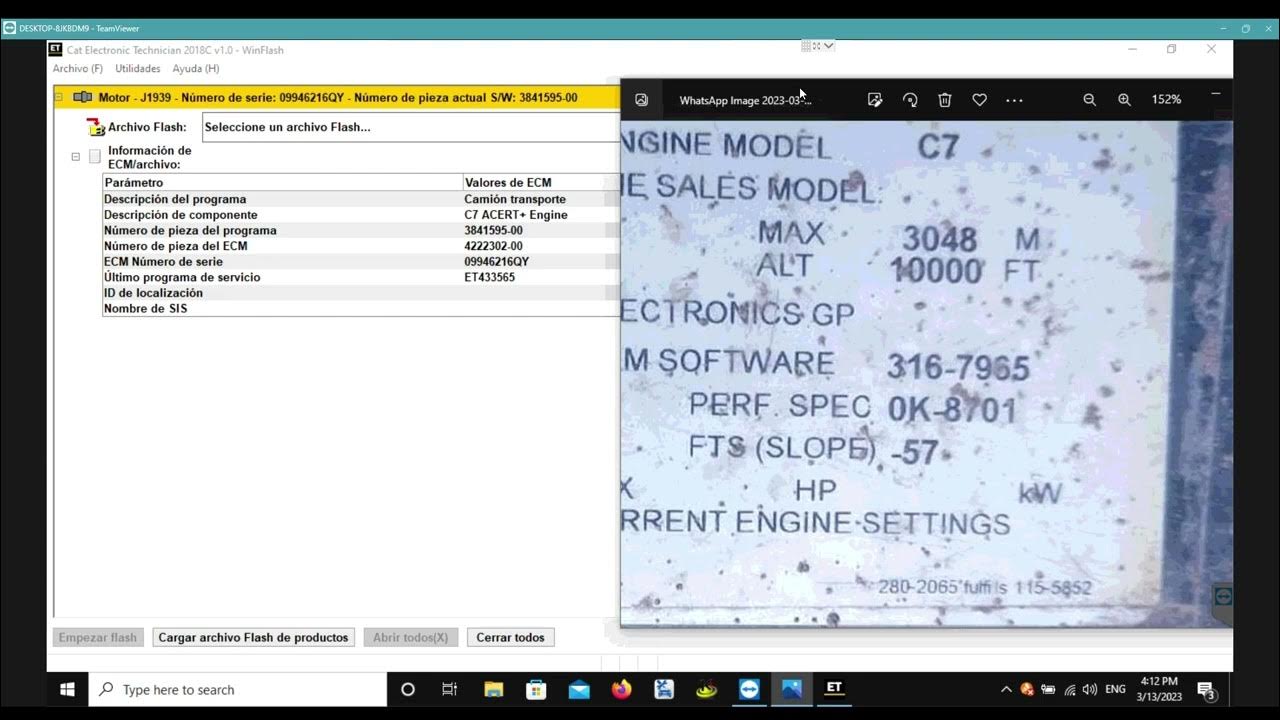Click the Type here to search box
The height and width of the screenshot is (720, 1280).
click(238, 689)
